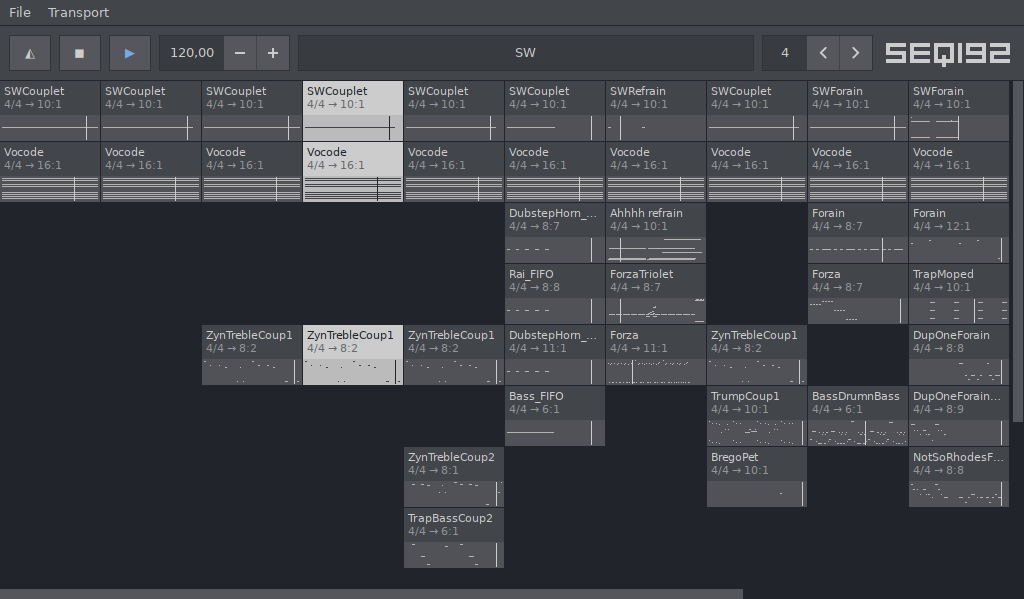Toggle the TrapBassCoup2 sequence
Viewport: 1024px width, 599px height.
pos(454,538)
